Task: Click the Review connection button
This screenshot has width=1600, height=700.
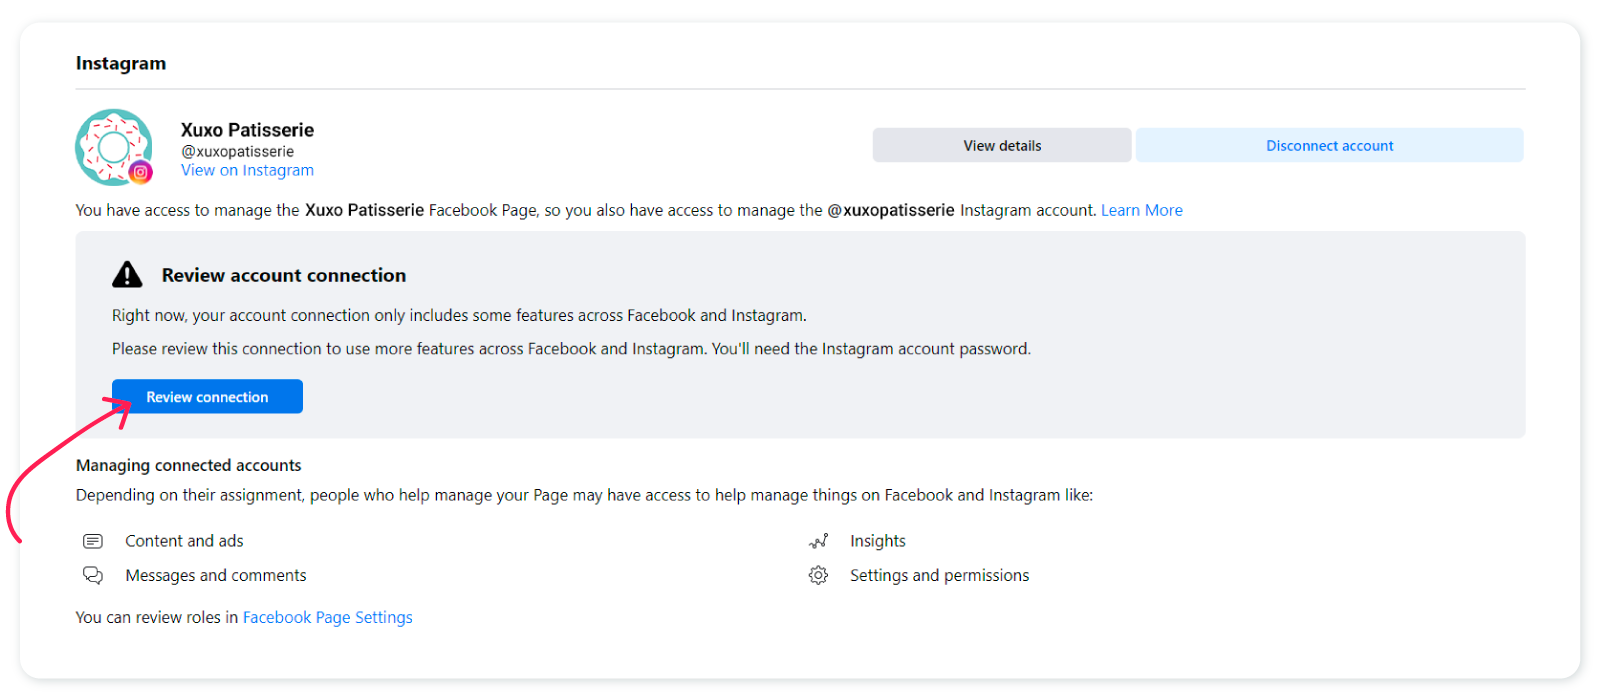Action: (x=207, y=396)
